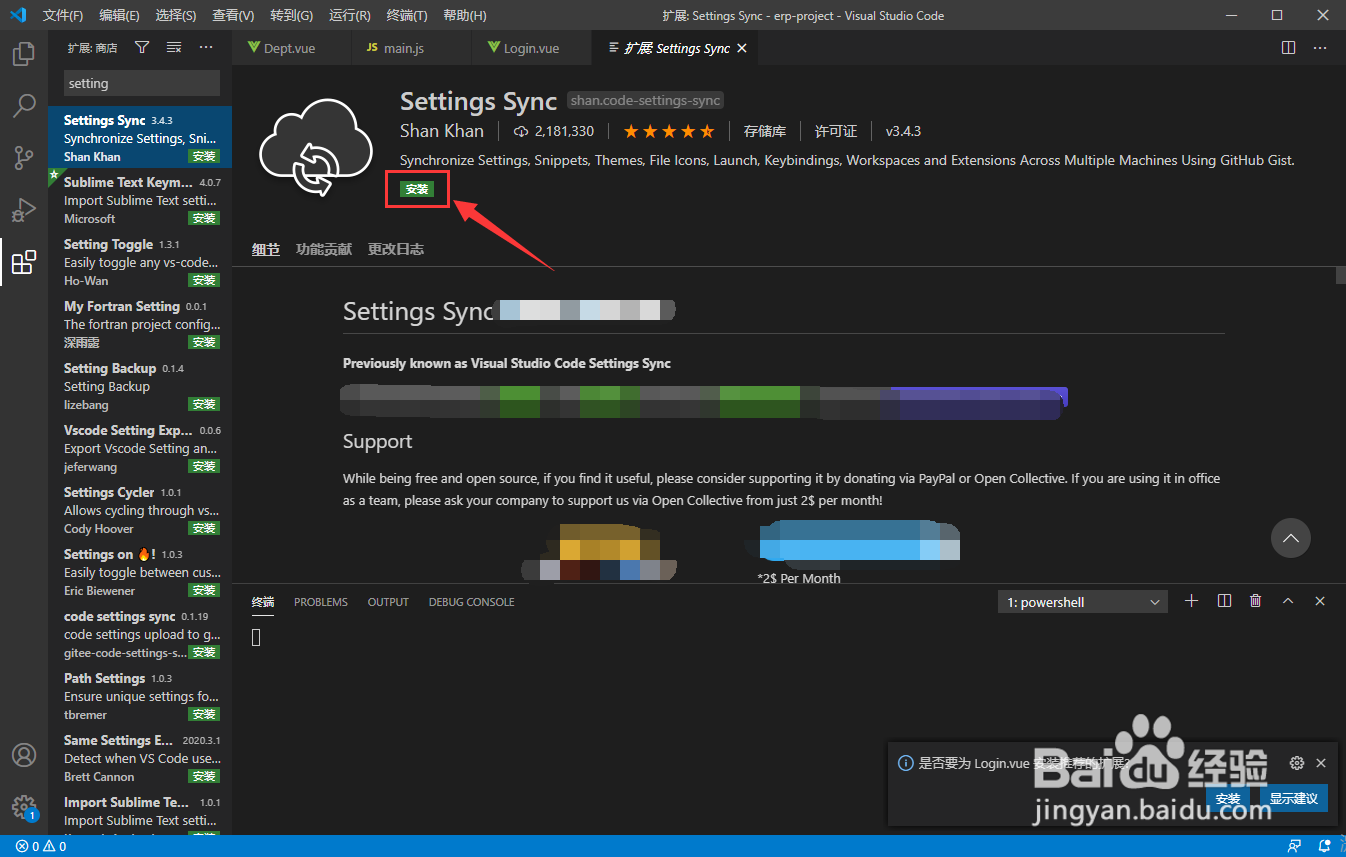Image resolution: width=1346 pixels, height=857 pixels.
Task: Open the Run and Debug view icon
Action: [24, 210]
